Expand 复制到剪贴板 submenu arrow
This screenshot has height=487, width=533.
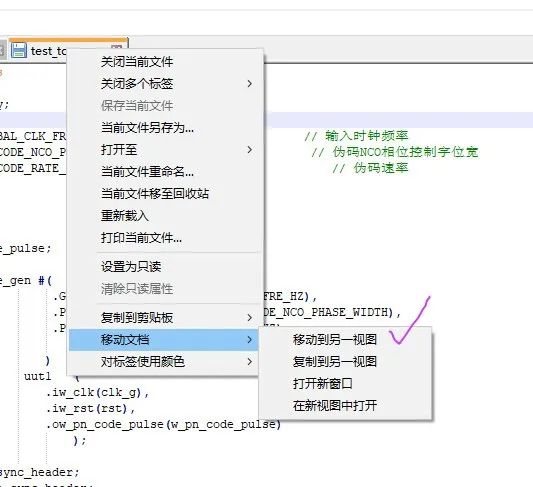[x=250, y=318]
